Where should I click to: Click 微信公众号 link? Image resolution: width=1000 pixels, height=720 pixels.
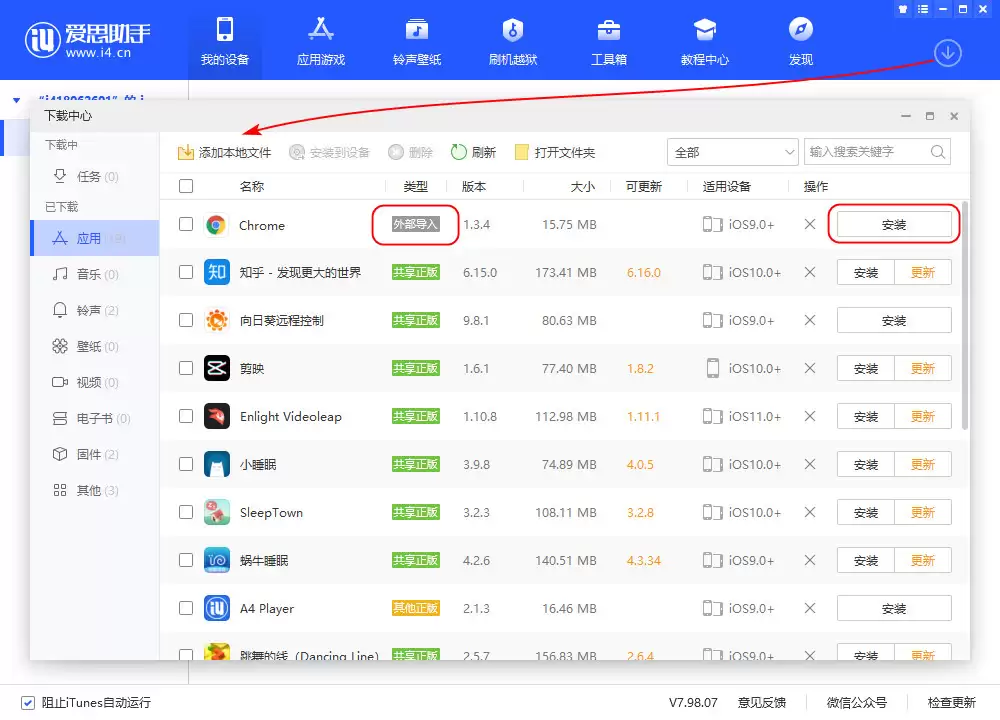[857, 703]
